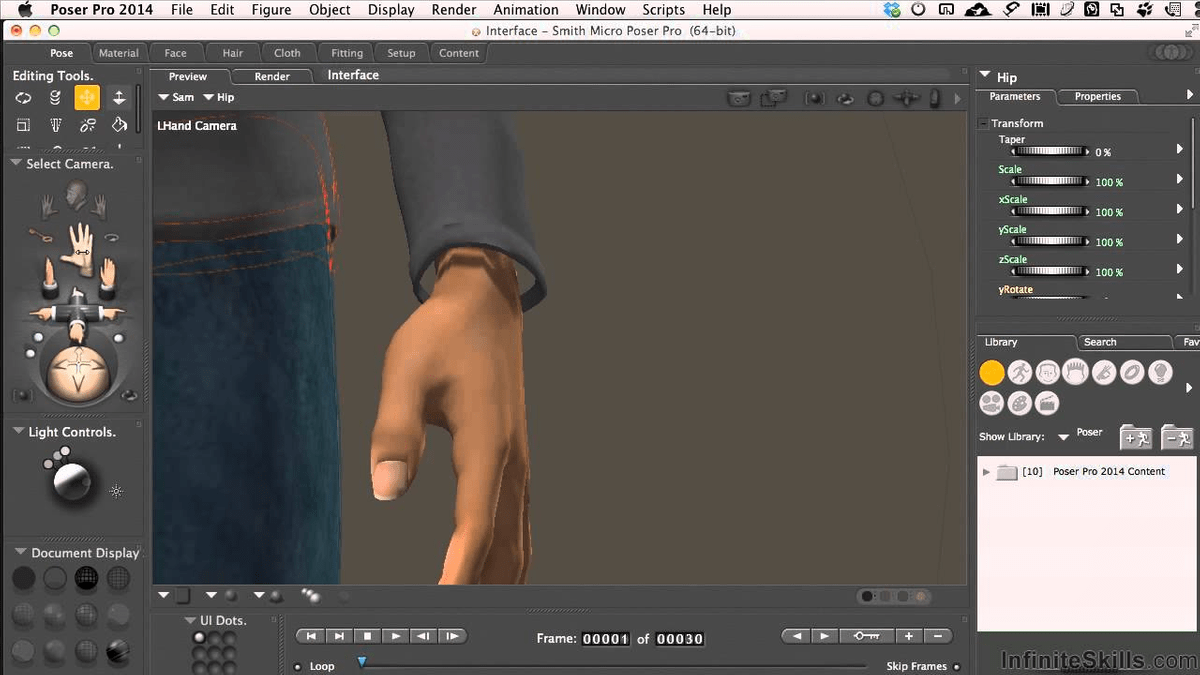1200x675 pixels.
Task: Open the Figure menu
Action: [x=271, y=9]
